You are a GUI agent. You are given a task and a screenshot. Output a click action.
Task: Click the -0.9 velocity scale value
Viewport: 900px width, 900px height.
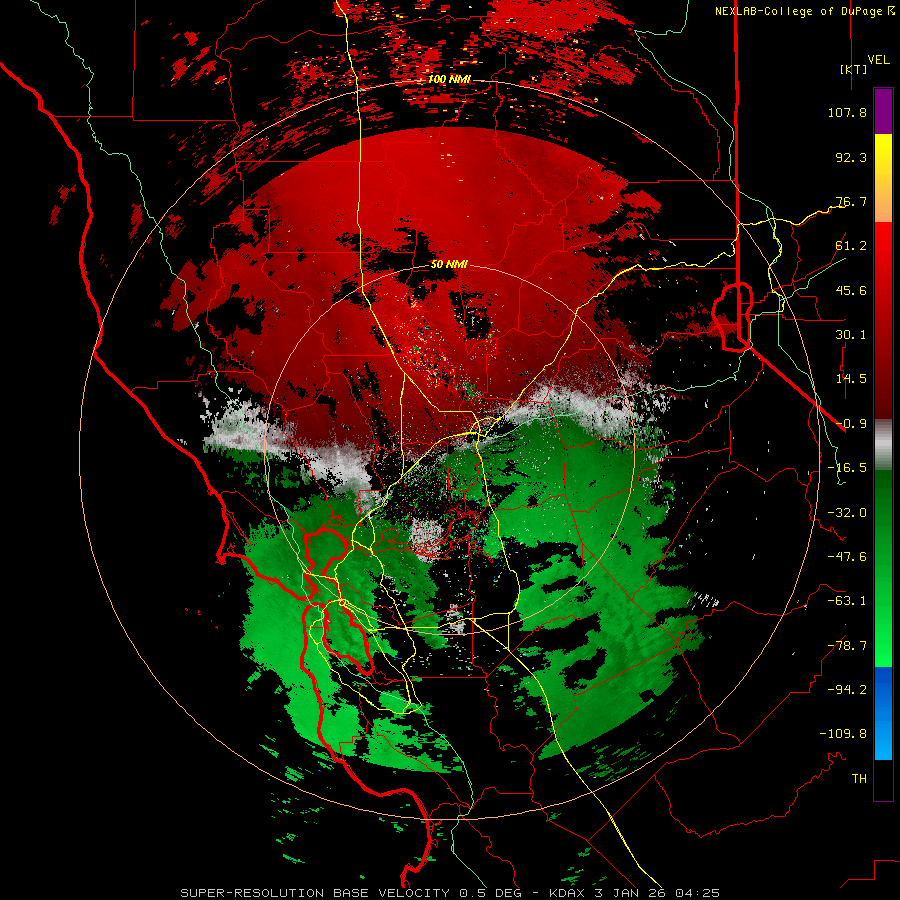point(851,424)
